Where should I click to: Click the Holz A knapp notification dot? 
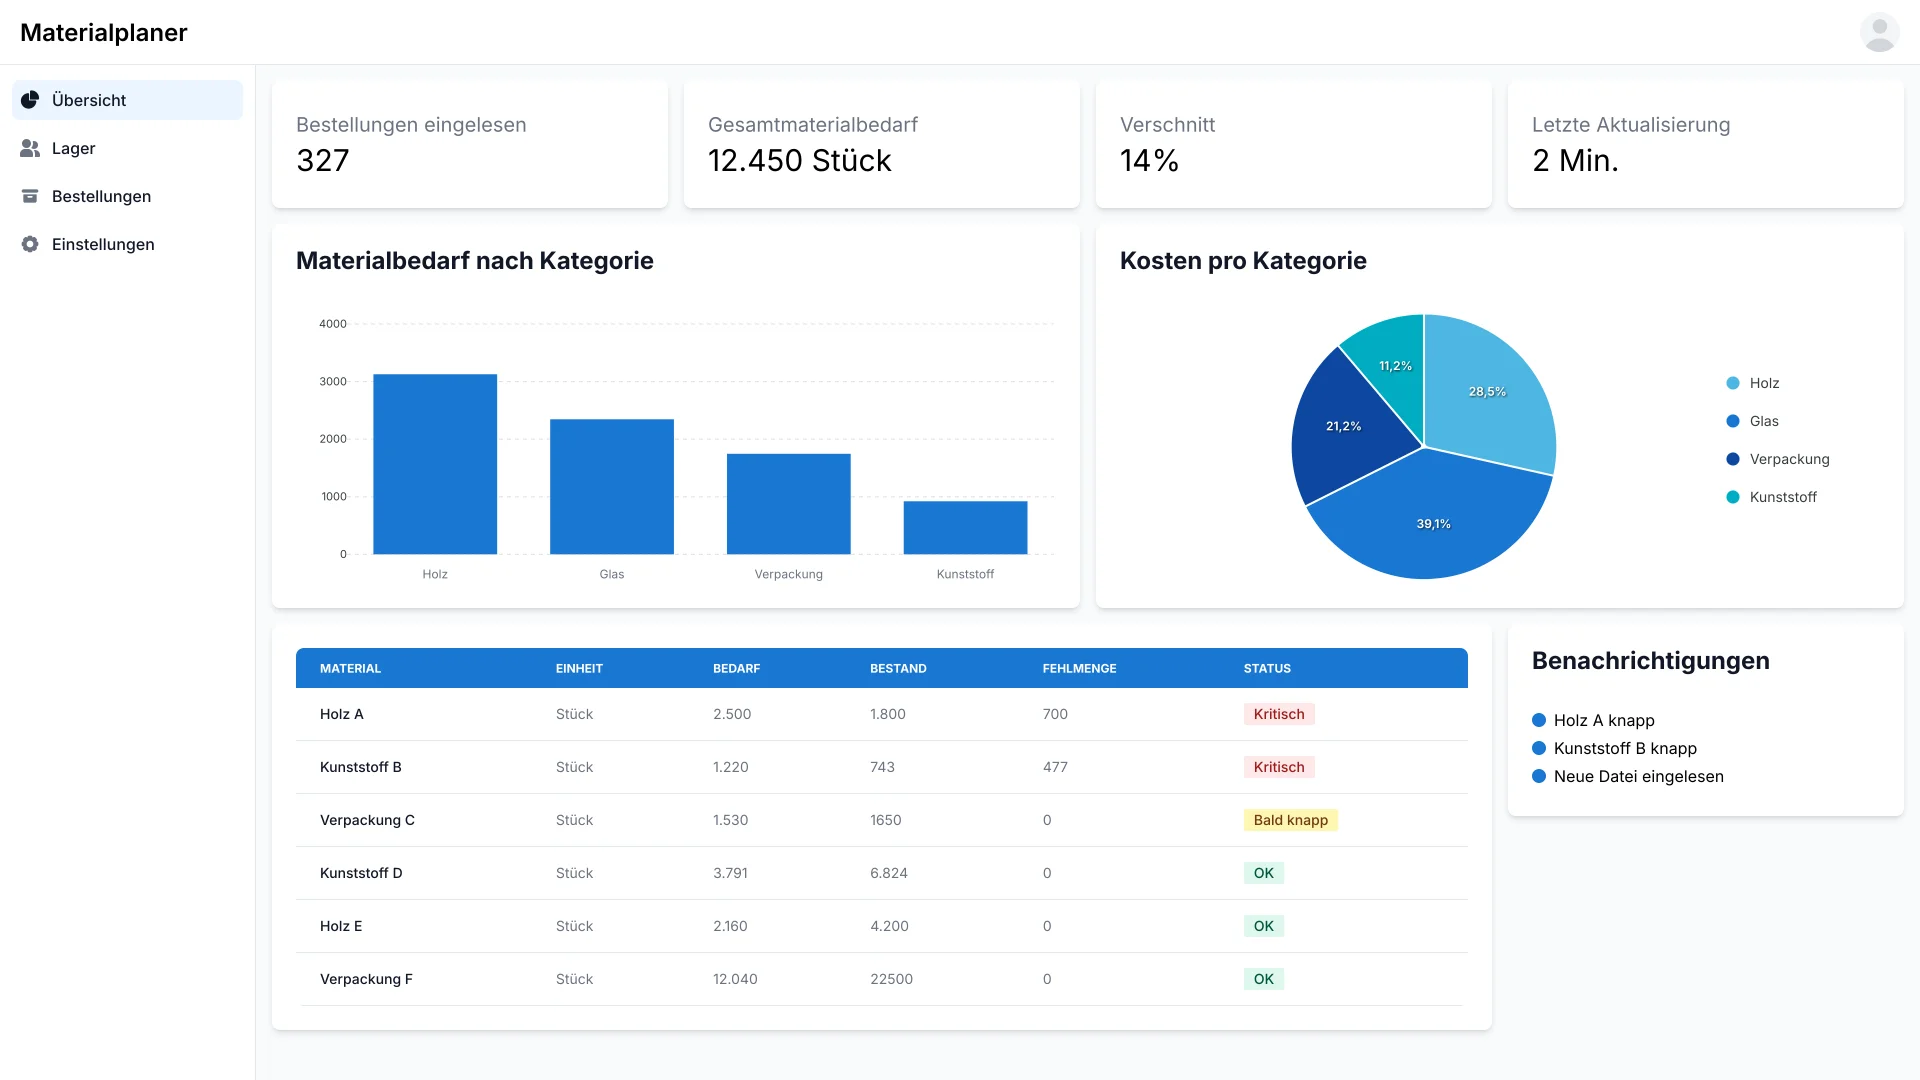pyautogui.click(x=1539, y=720)
